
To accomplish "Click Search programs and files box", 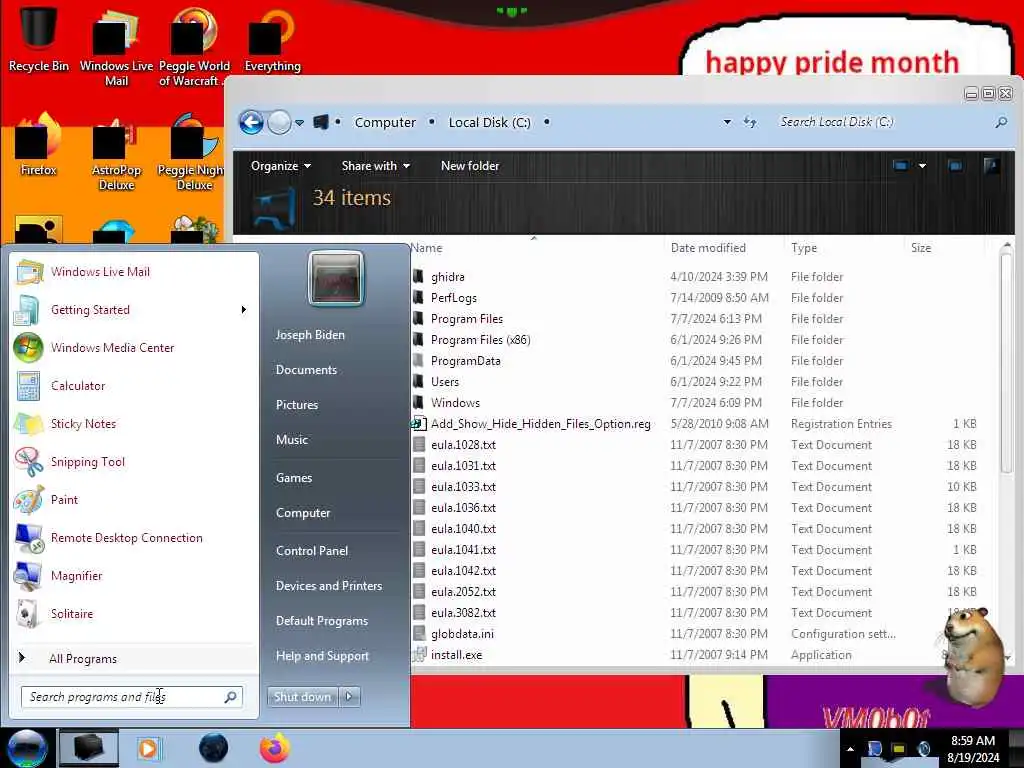I will pyautogui.click(x=132, y=697).
